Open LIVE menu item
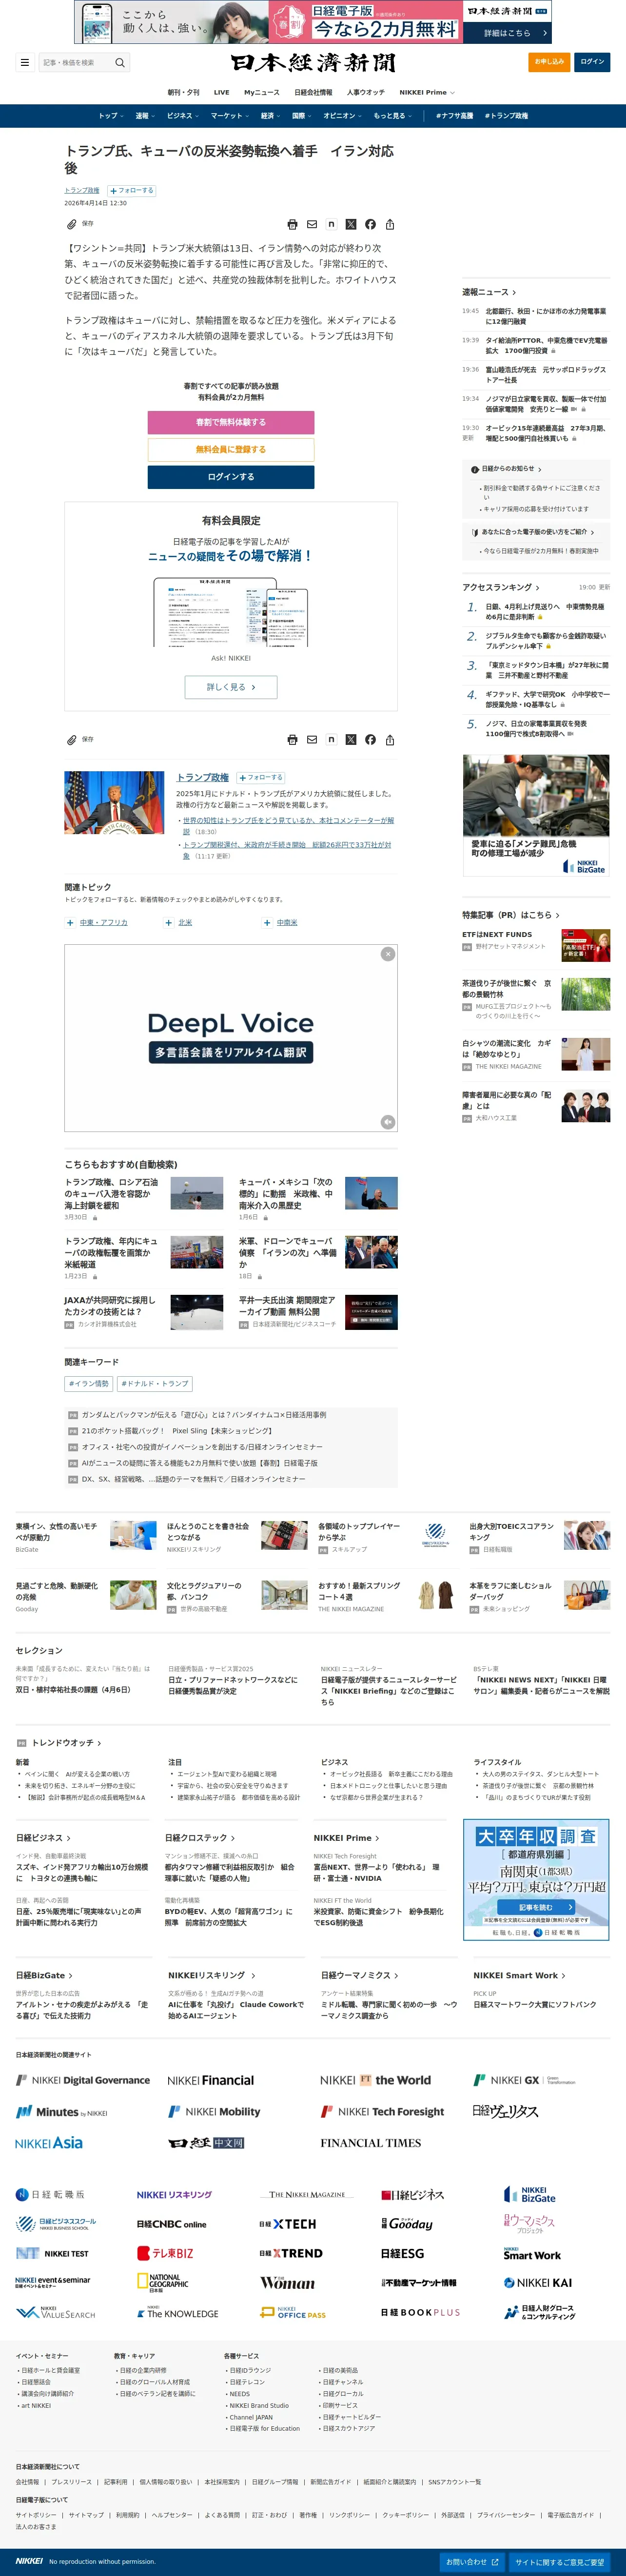The width and height of the screenshot is (626, 2576). (x=222, y=92)
